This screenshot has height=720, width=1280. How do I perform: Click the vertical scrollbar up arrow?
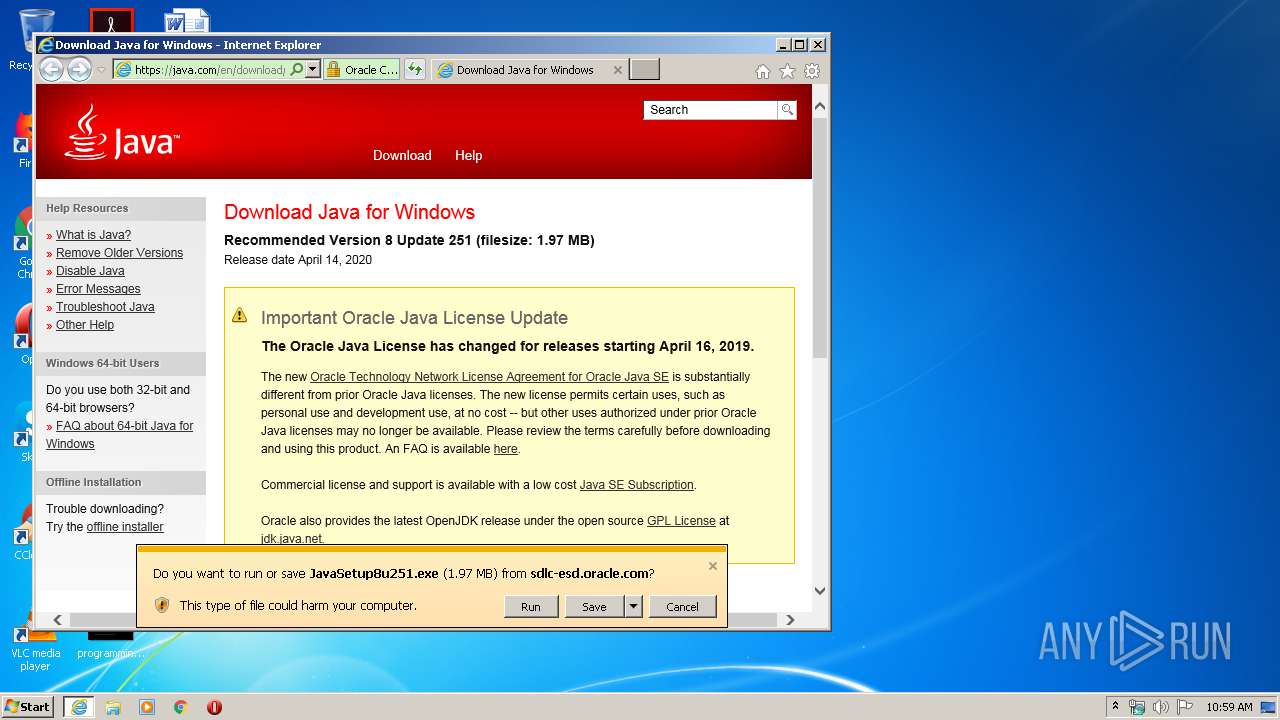(820, 106)
